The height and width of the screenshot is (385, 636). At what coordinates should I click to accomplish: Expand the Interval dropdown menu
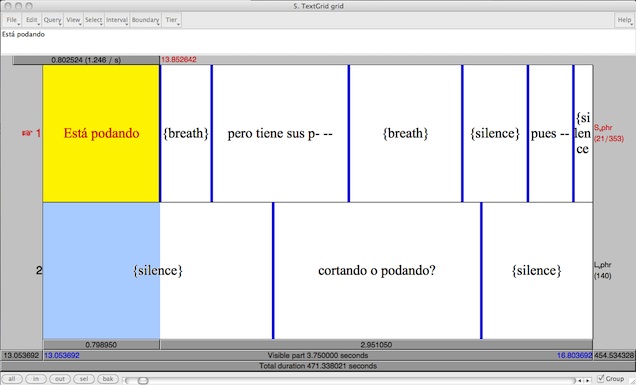pos(117,20)
